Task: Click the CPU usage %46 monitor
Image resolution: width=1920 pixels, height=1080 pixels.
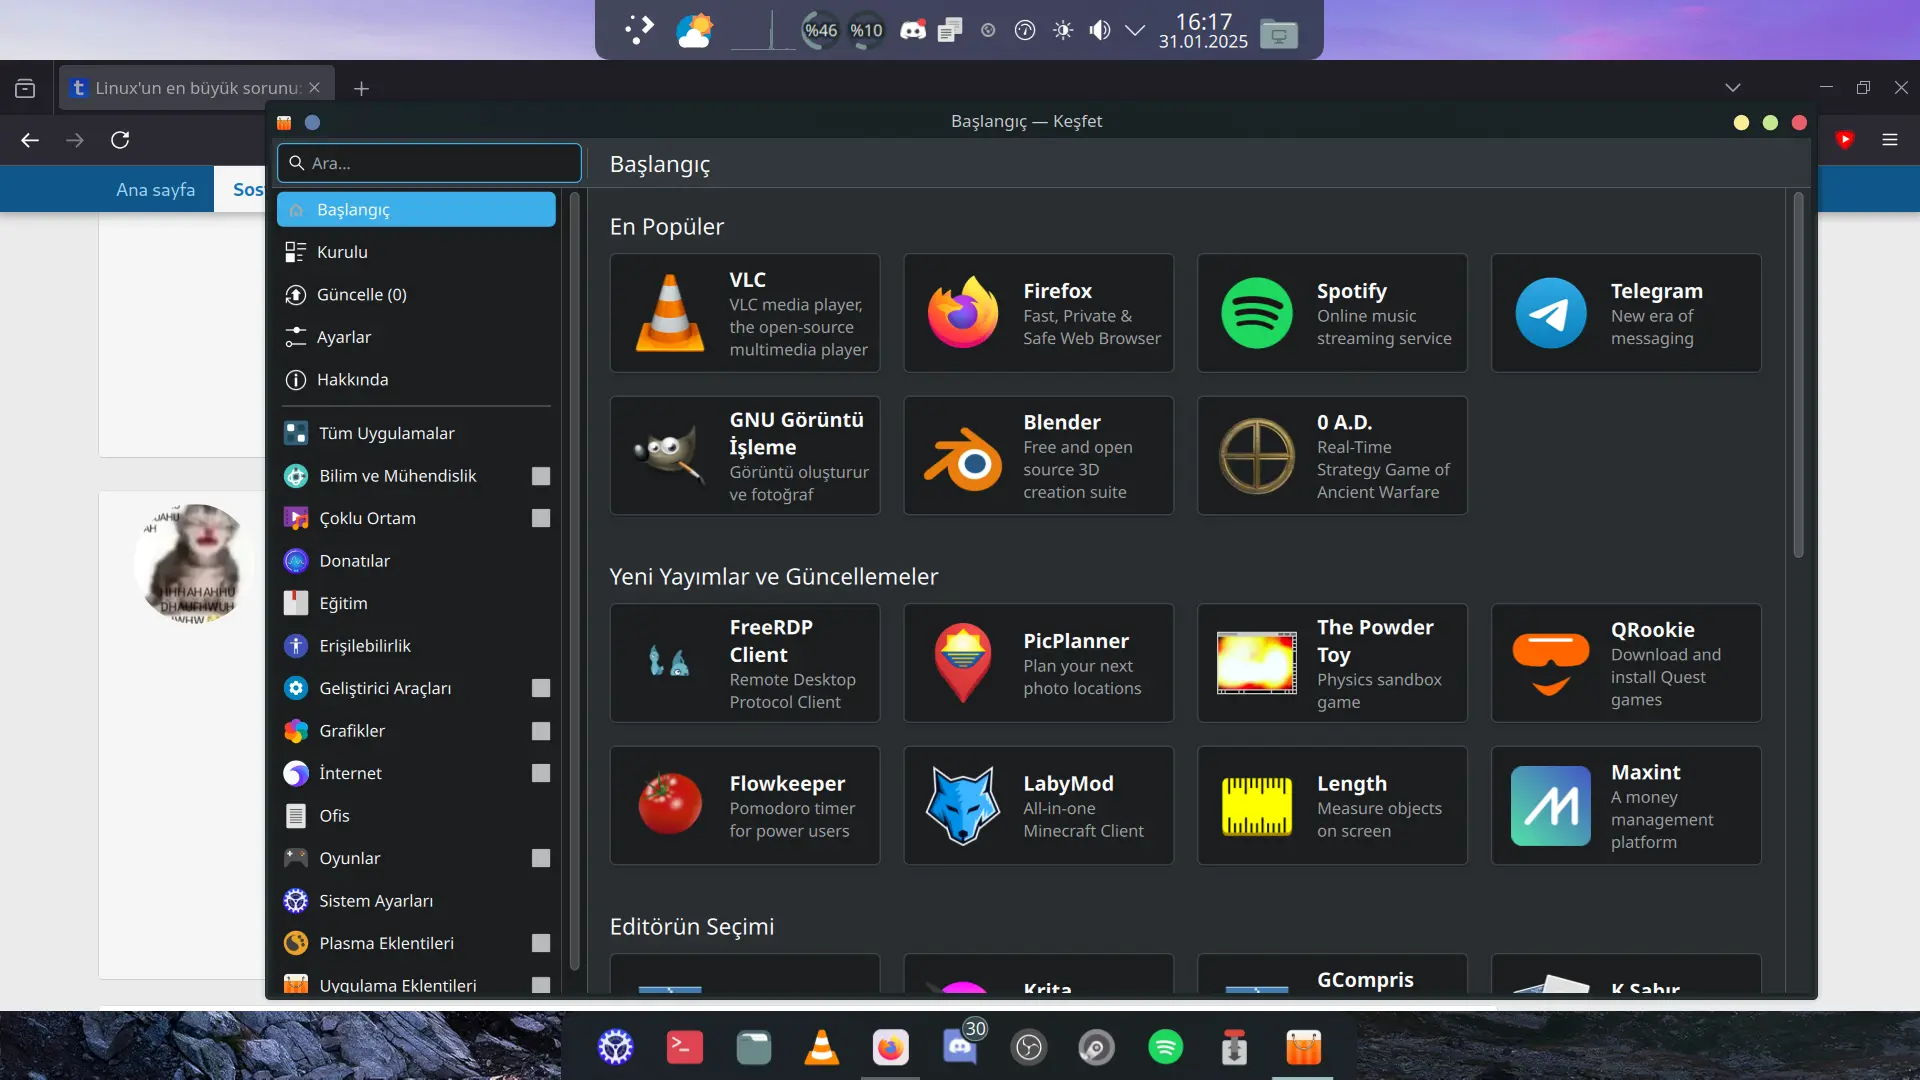Action: coord(821,30)
